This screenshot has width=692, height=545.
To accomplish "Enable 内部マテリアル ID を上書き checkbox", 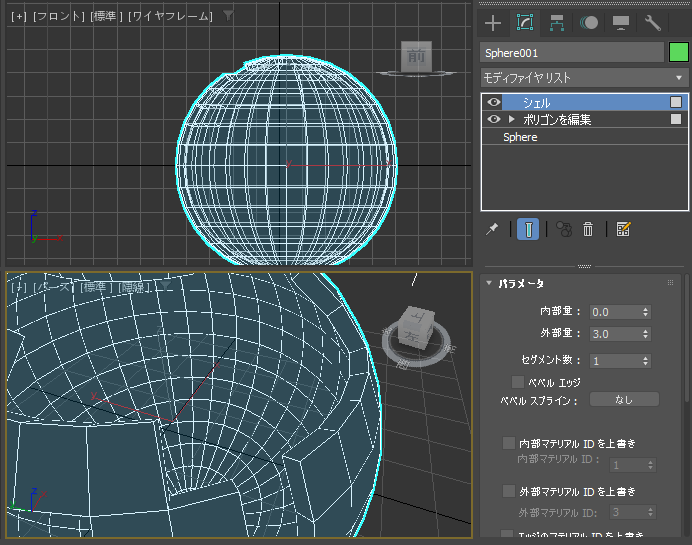I will 508,443.
